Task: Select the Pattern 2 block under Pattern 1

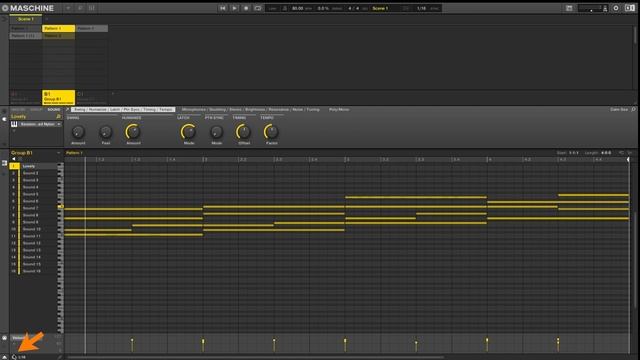Action: [x=58, y=36]
